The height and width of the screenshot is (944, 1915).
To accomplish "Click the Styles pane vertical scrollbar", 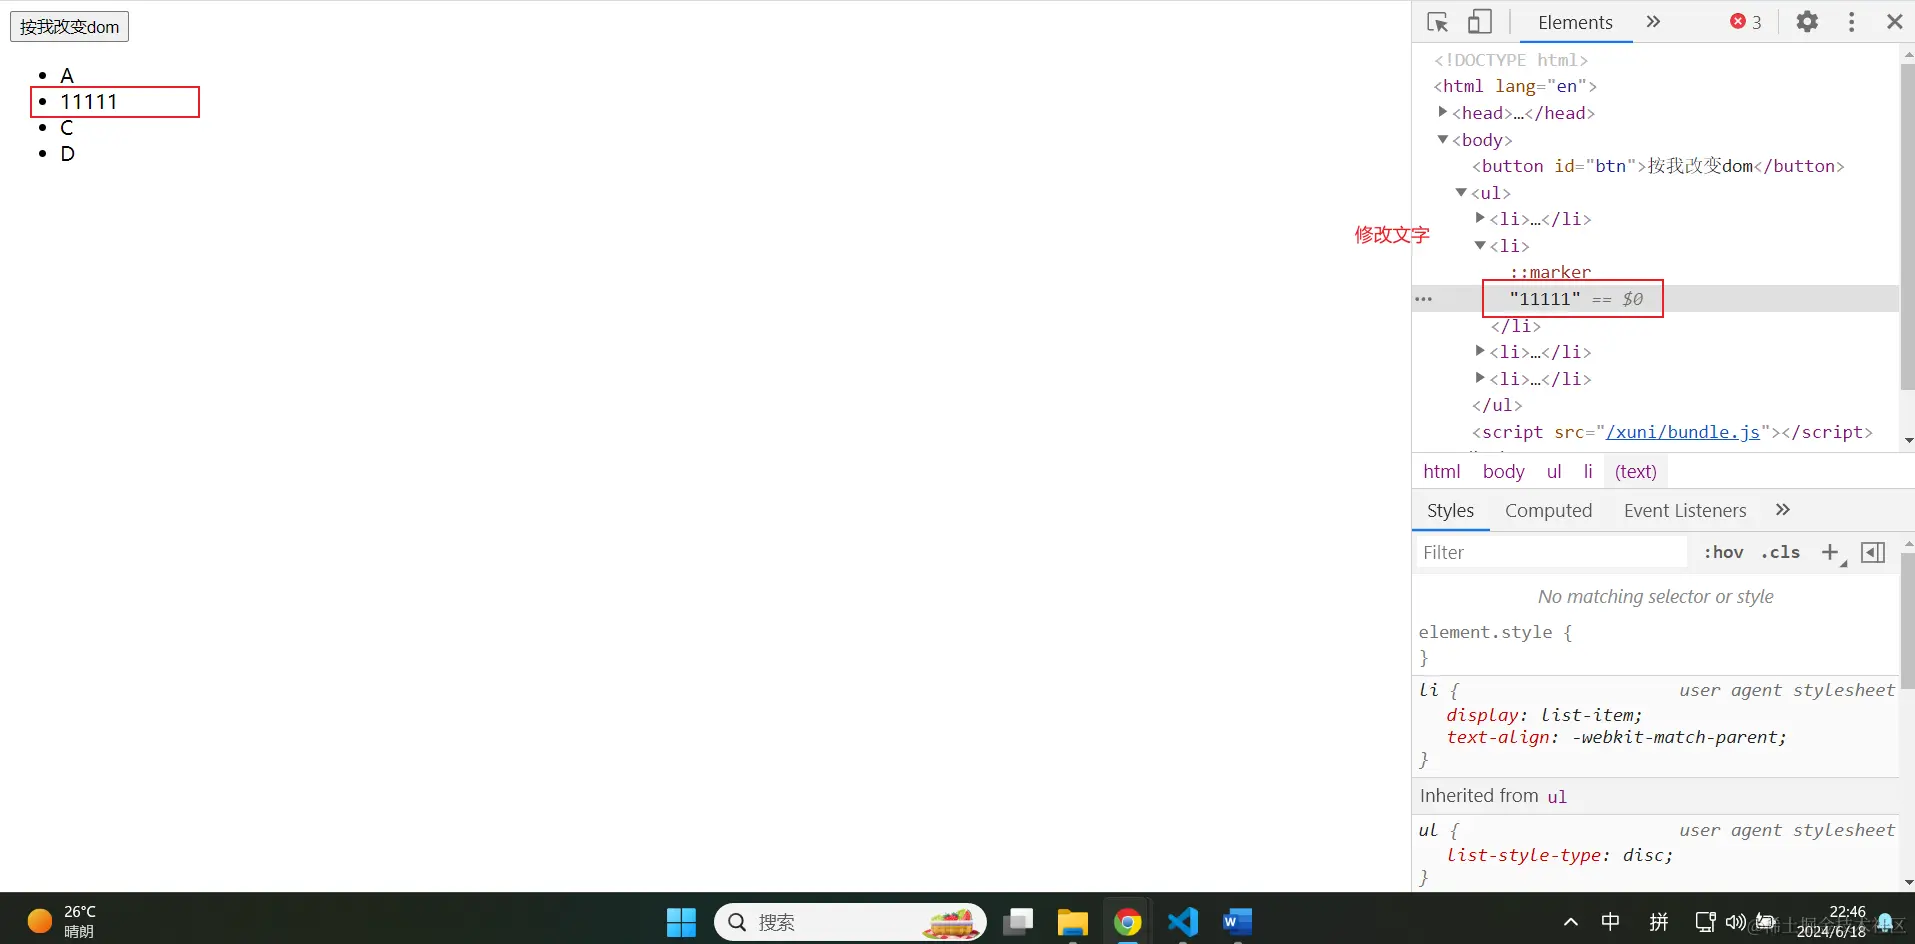I will click(1907, 620).
